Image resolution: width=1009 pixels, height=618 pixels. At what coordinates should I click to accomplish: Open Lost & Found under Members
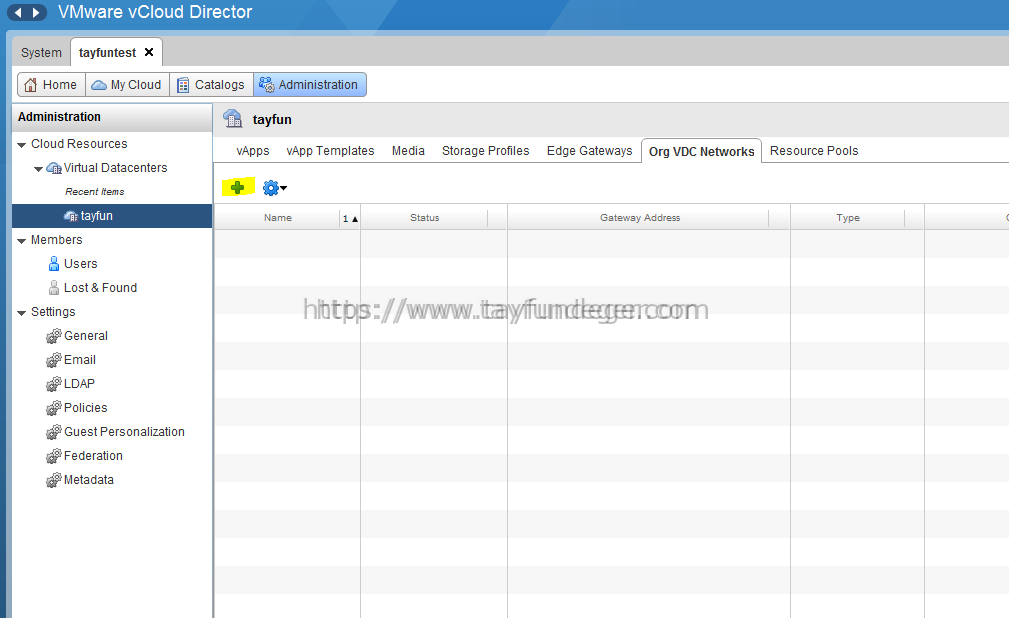(100, 288)
